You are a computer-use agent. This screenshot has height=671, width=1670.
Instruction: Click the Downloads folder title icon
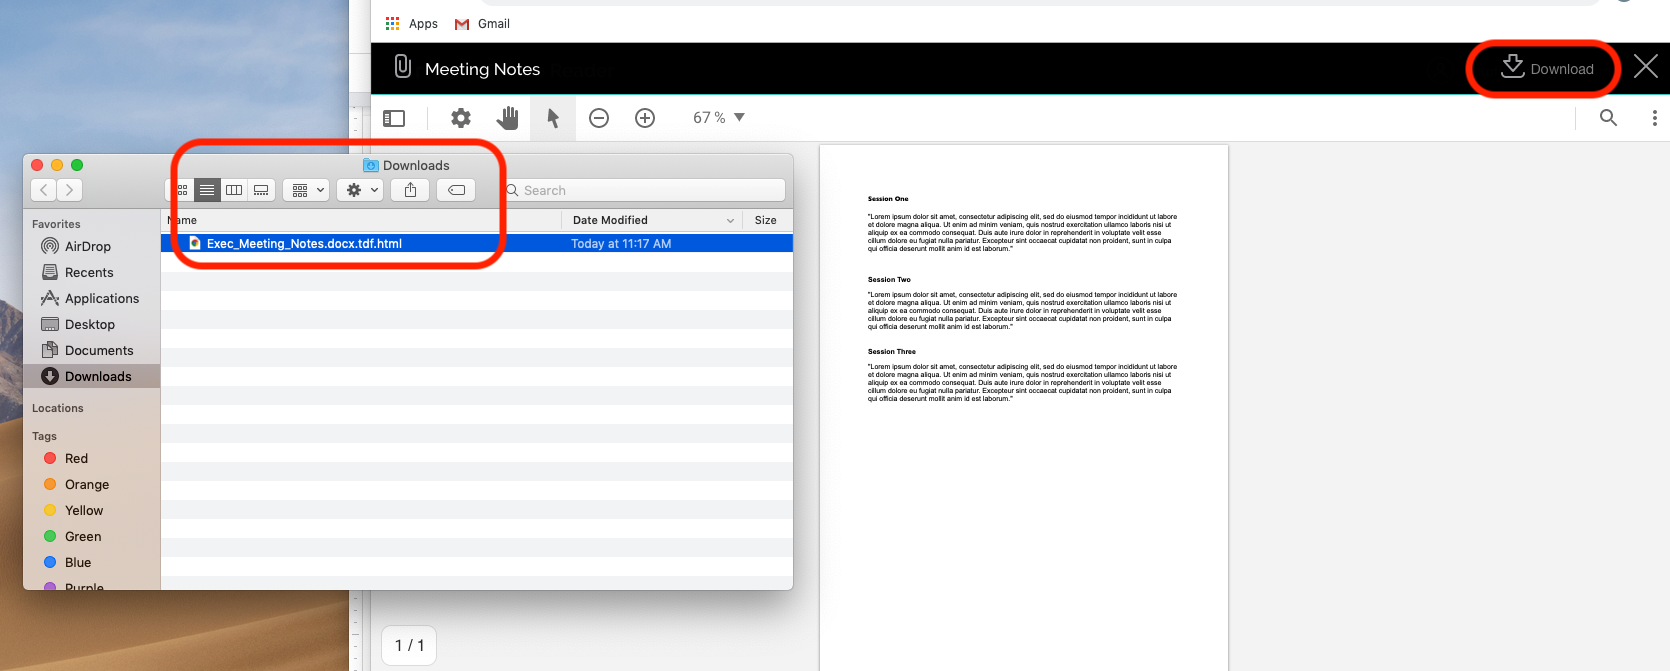(x=371, y=165)
